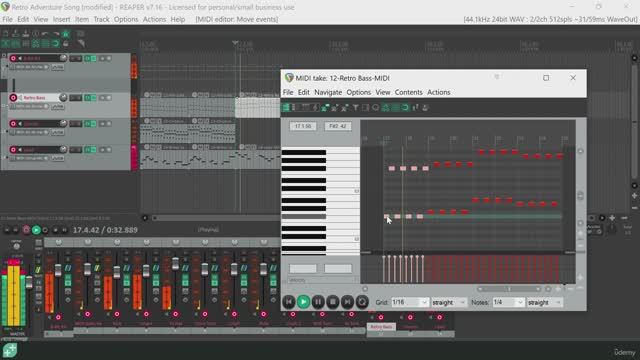Open the Help menu in main window
The image size is (640, 360).
tap(178, 19)
